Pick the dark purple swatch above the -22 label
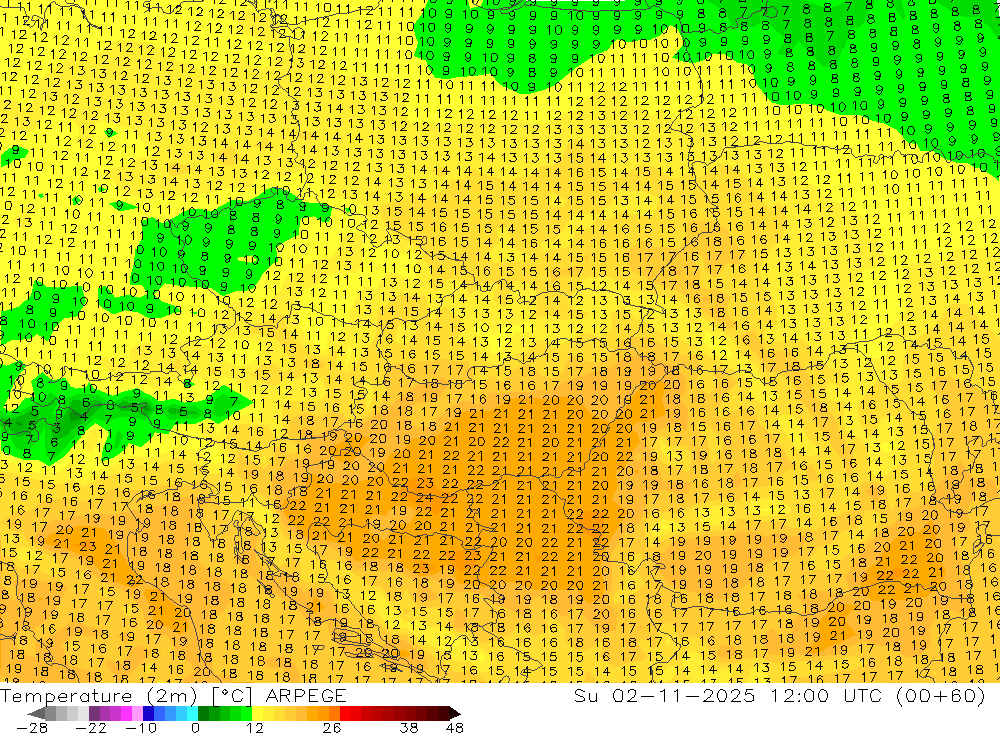1000x733 pixels. tap(94, 713)
